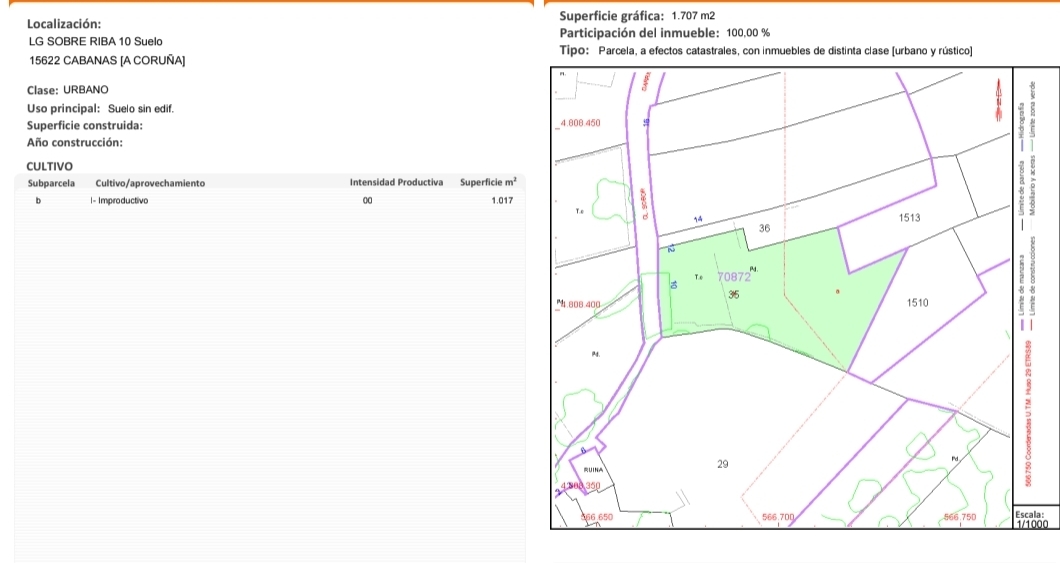The height and width of the screenshot is (563, 1060).
Task: Click the green 'Límite zona verde' legend entry
Action: click(x=1032, y=115)
